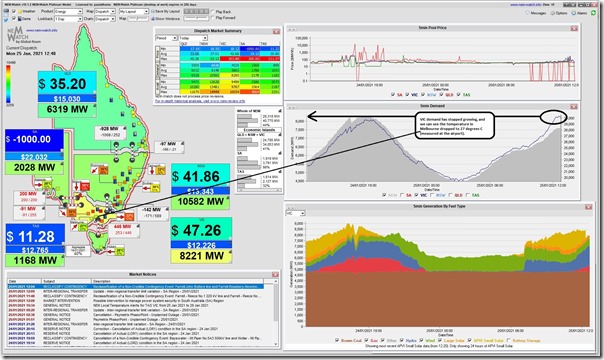Open Messages in the top bar
Screen dimensions: 604x360
[536, 13]
